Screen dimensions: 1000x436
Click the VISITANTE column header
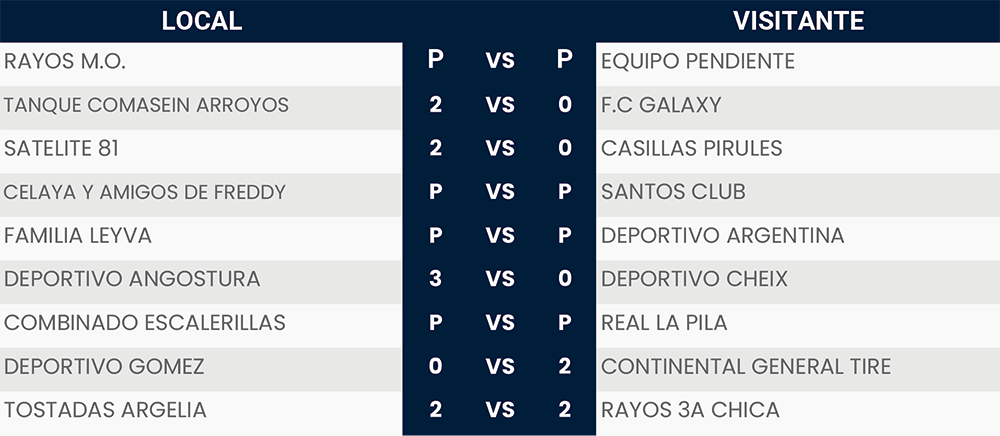[798, 20]
